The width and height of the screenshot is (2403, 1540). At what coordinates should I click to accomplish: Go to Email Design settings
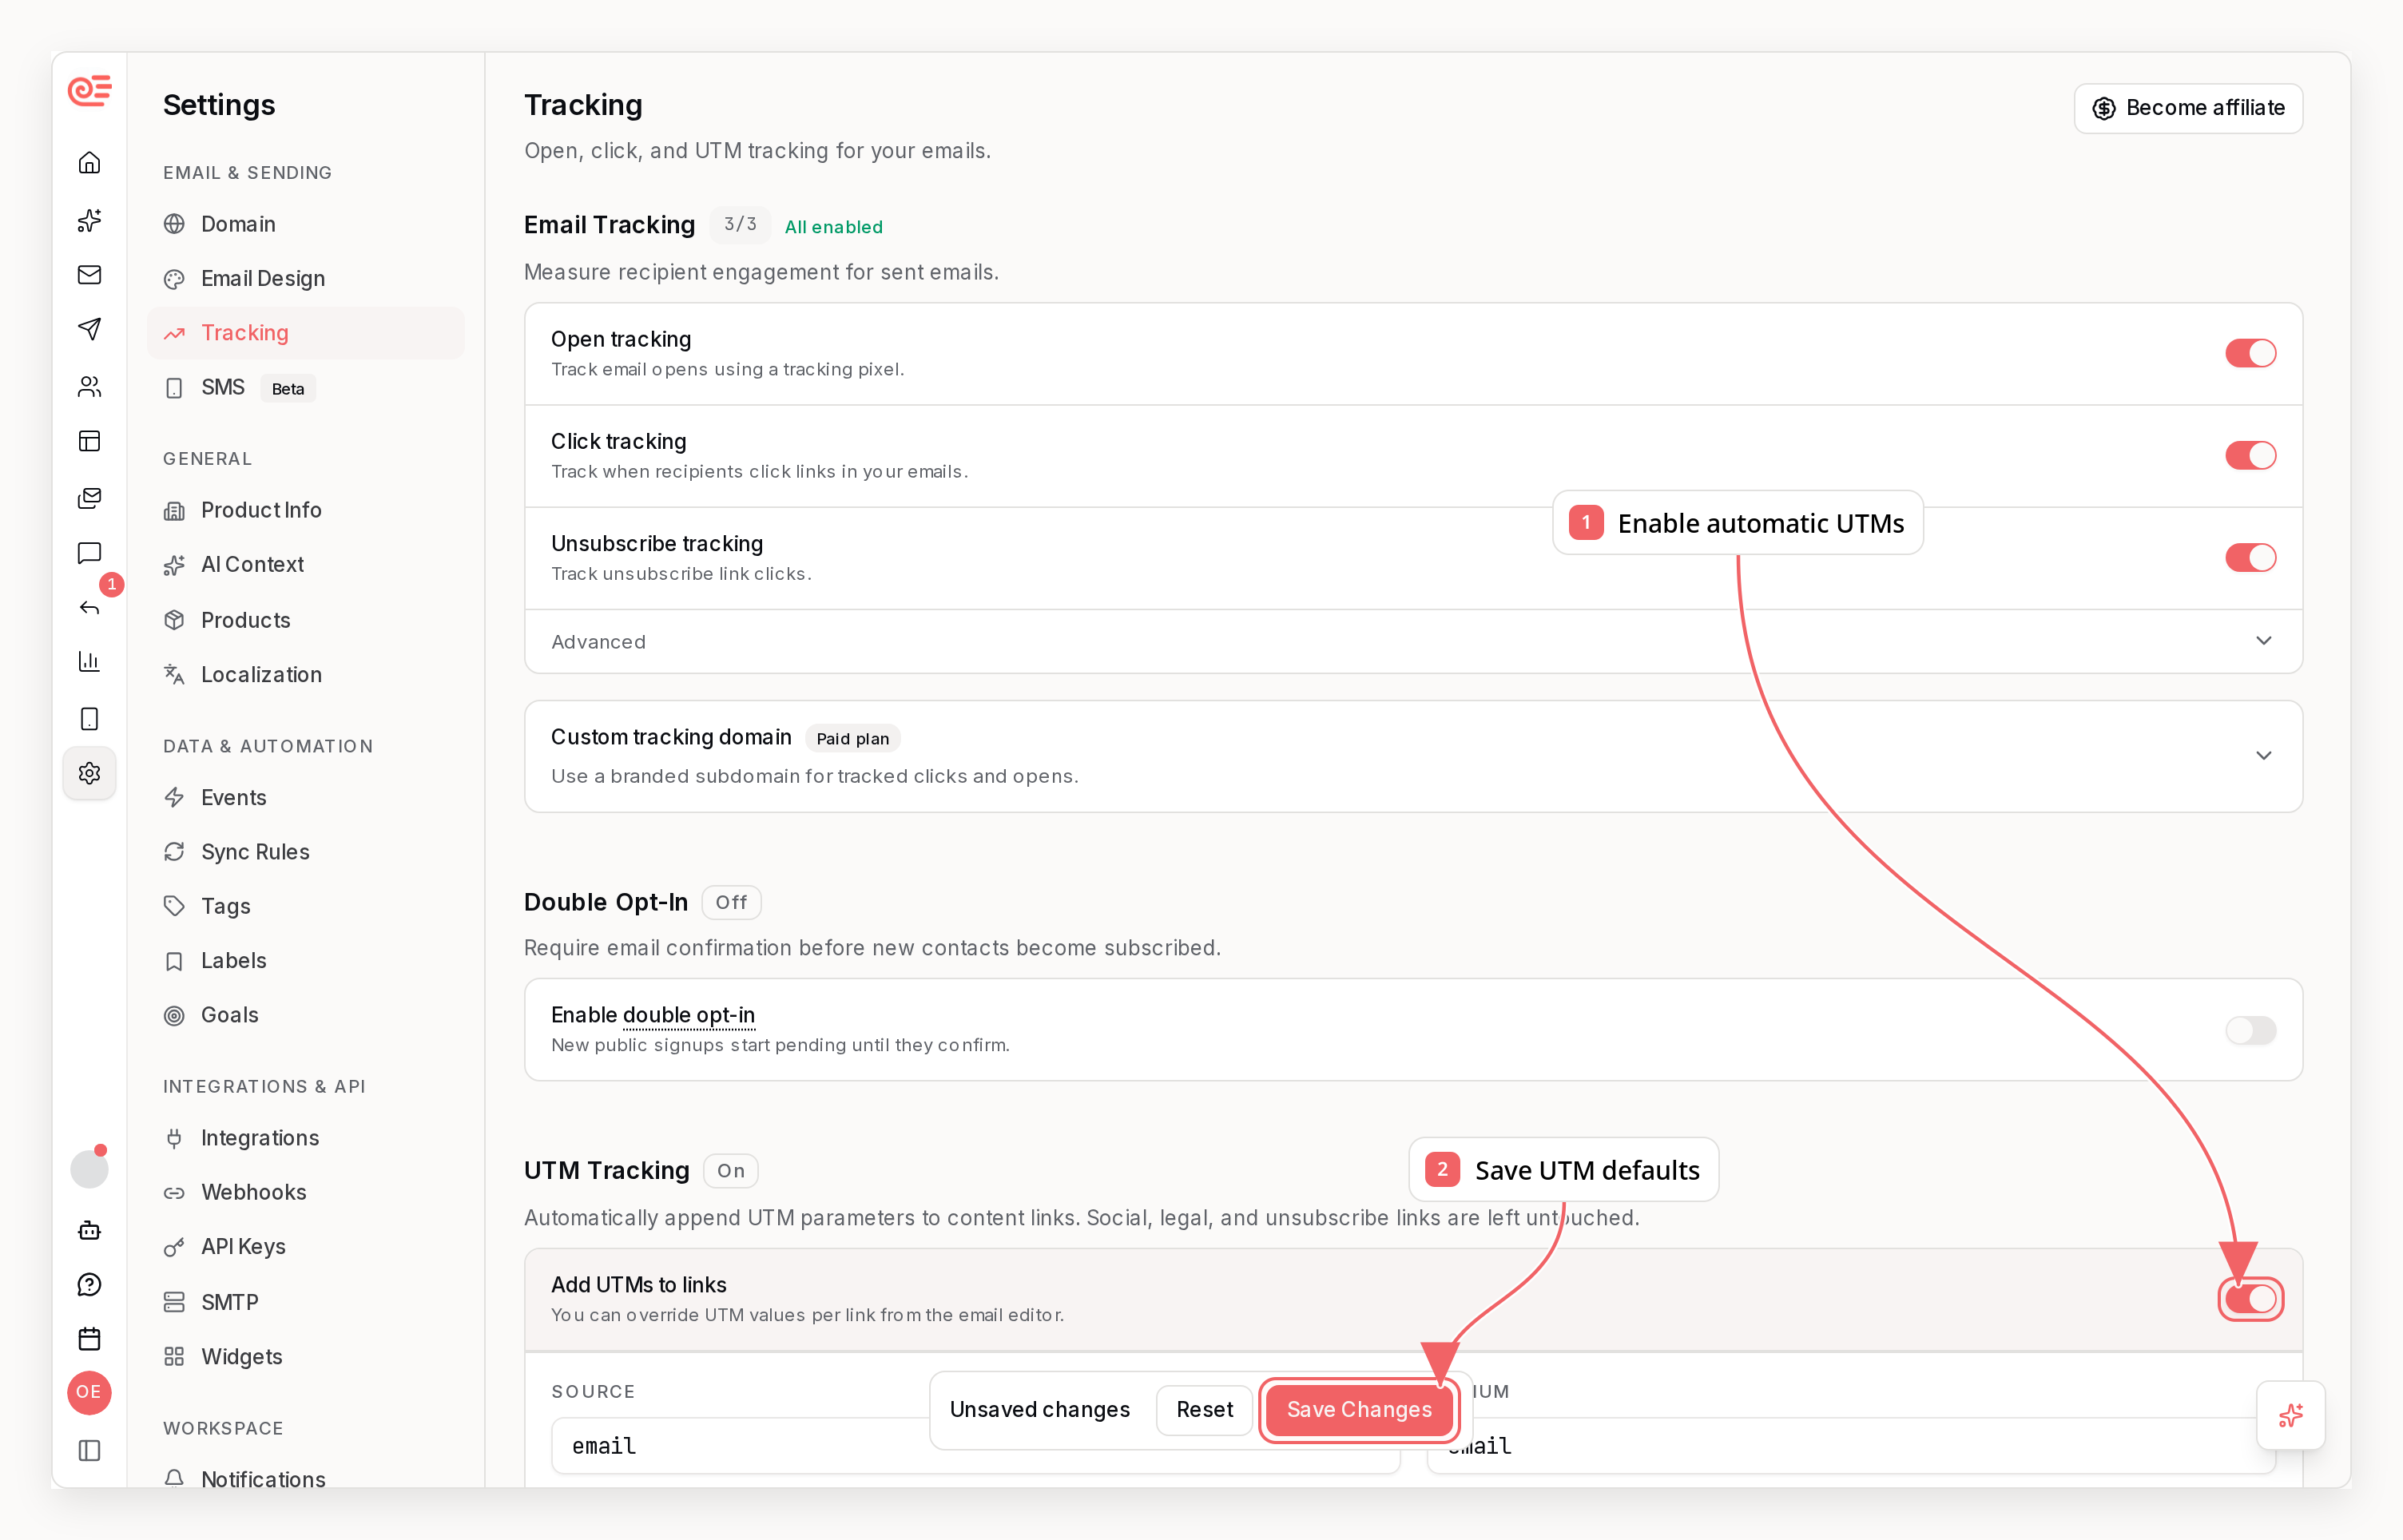click(x=306, y=279)
